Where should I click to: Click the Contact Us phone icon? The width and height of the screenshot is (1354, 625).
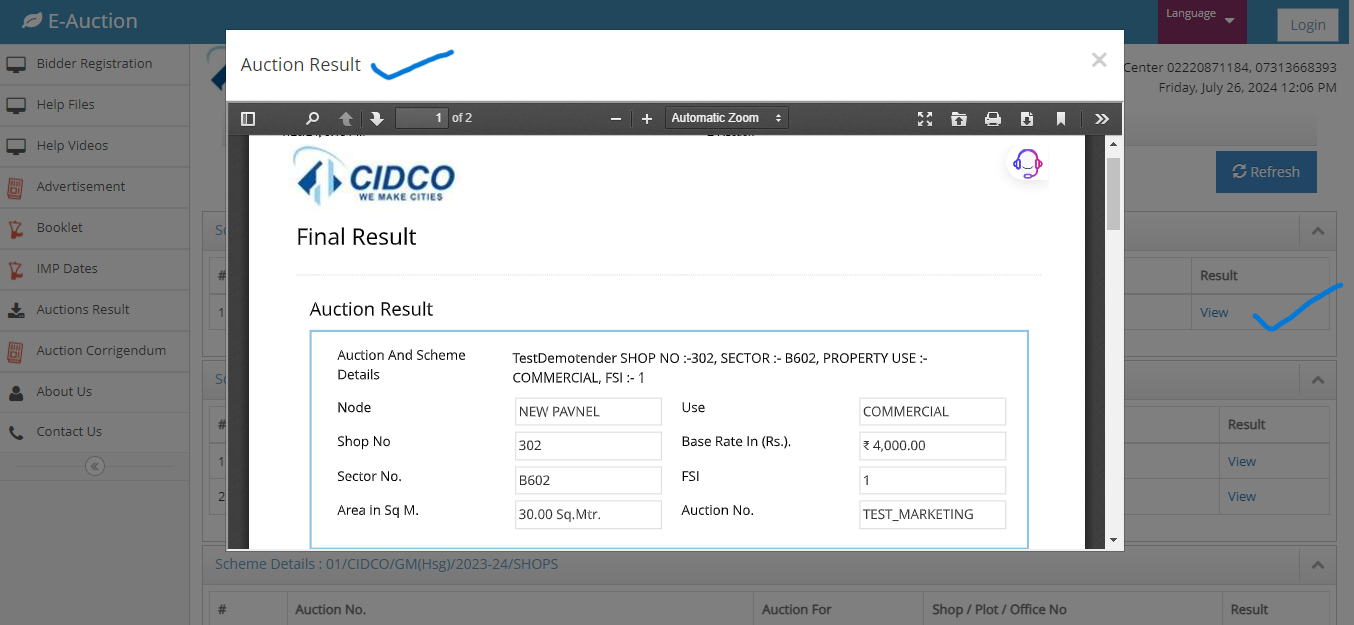(x=15, y=433)
